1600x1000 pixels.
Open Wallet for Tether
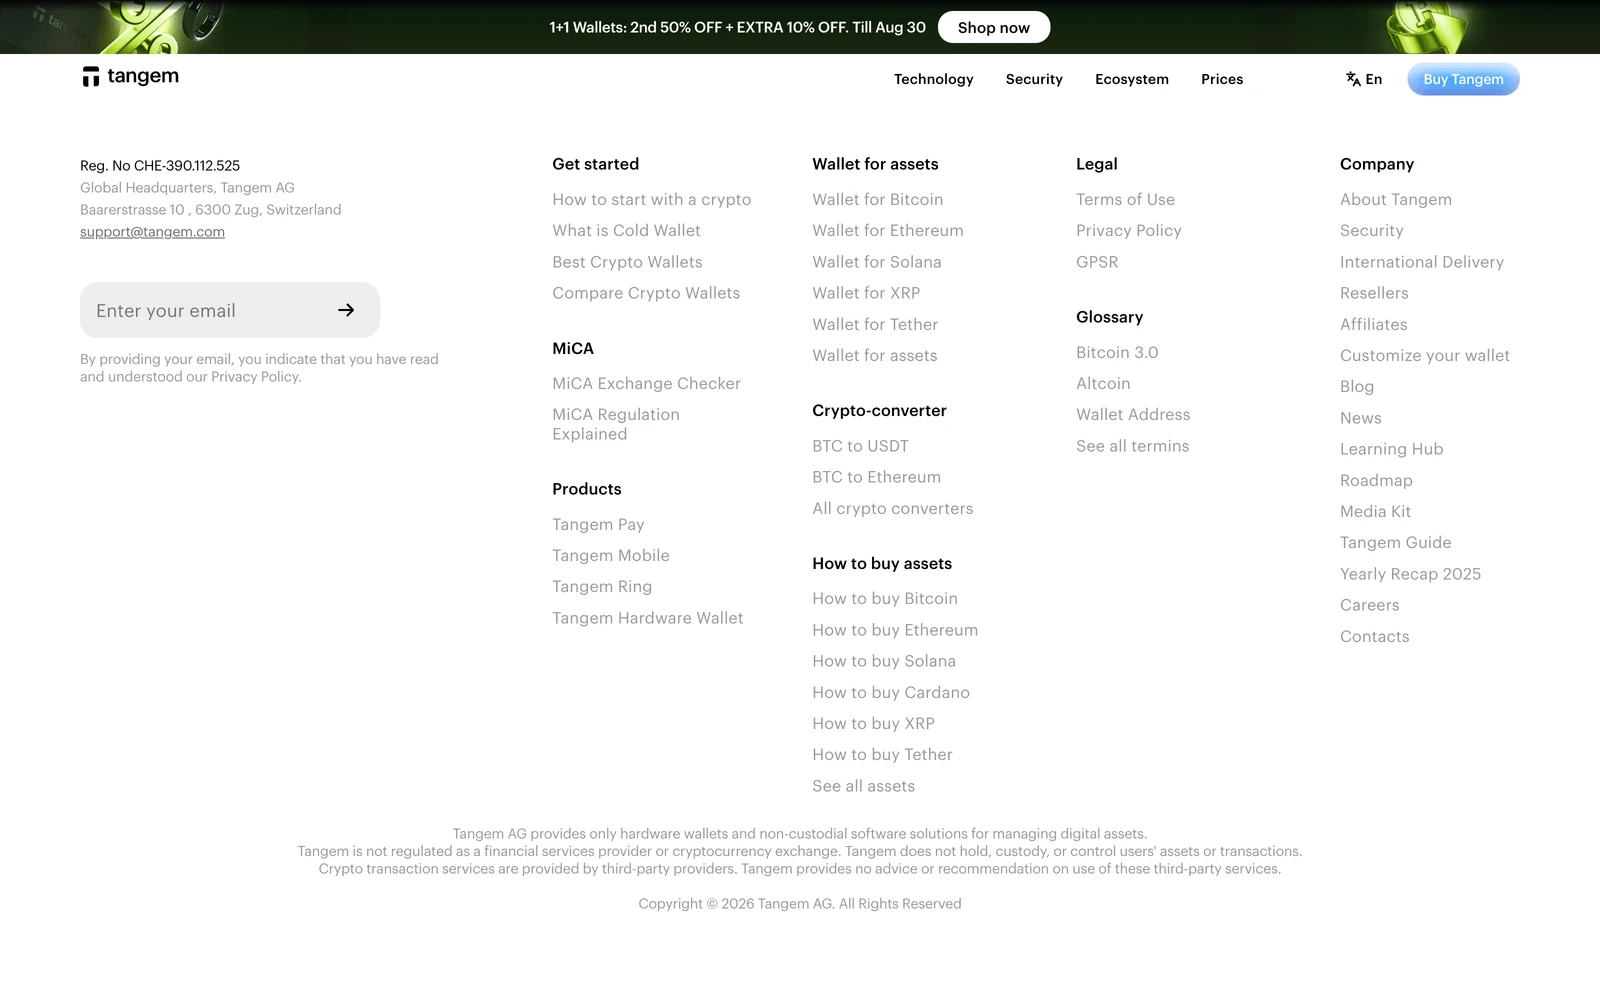(875, 324)
